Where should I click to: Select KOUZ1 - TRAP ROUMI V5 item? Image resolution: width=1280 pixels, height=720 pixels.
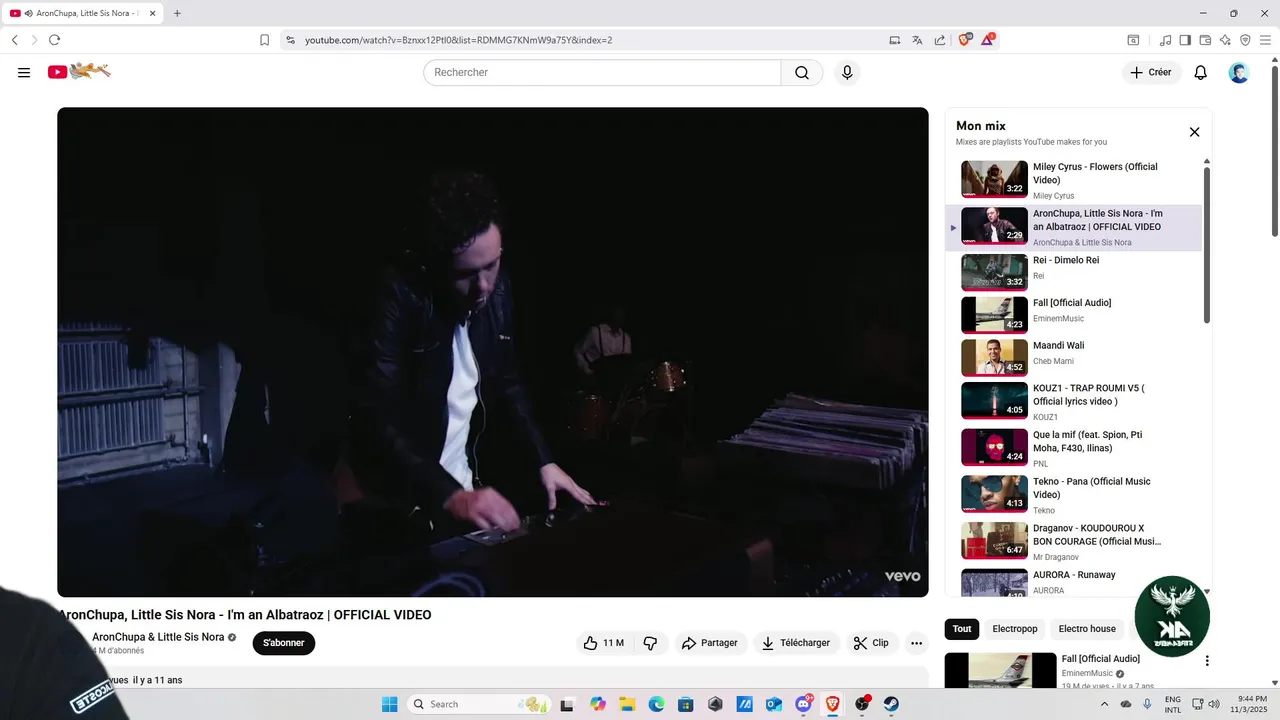pos(1074,401)
